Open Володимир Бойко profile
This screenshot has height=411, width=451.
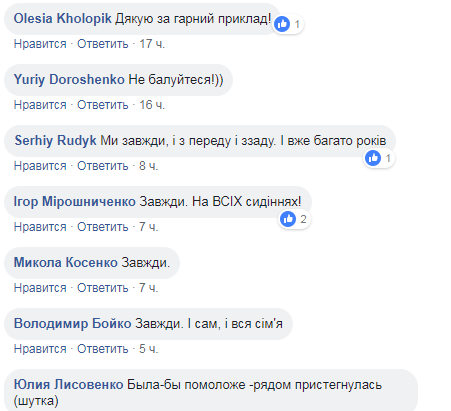tap(73, 324)
